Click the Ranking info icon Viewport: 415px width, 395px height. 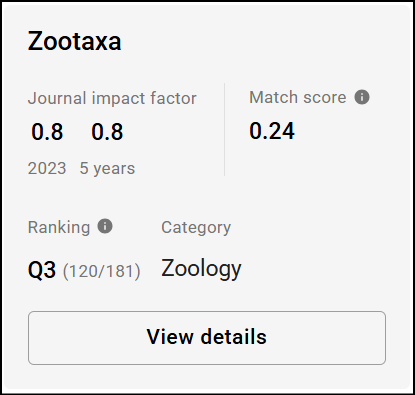pyautogui.click(x=105, y=226)
